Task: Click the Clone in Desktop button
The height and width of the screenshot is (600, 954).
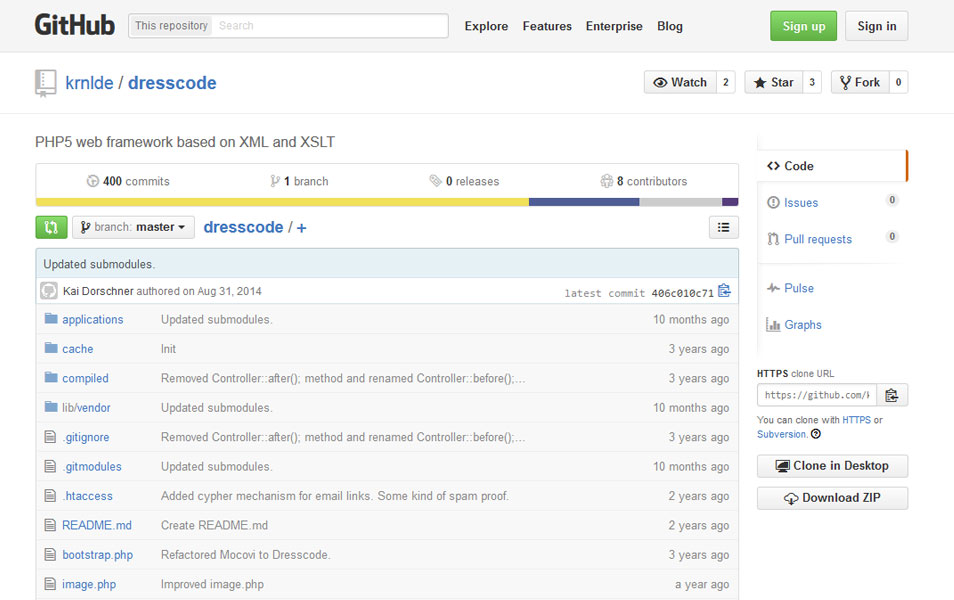Action: pos(832,466)
